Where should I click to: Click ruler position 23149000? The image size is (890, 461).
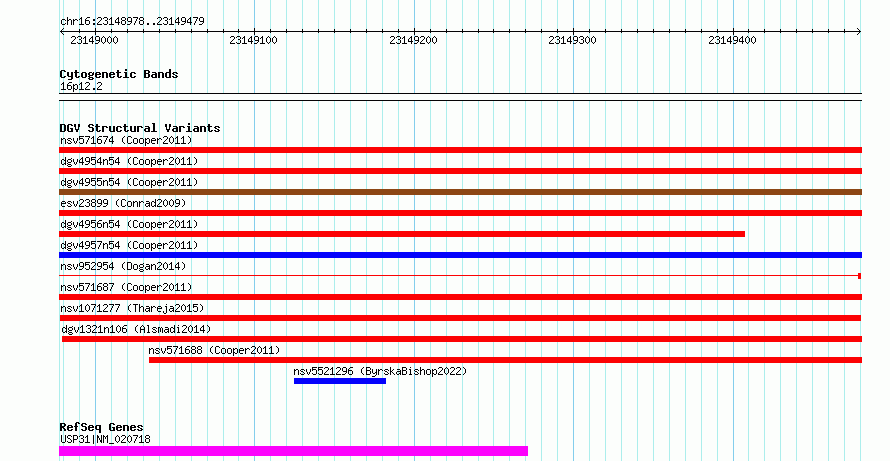tap(94, 40)
